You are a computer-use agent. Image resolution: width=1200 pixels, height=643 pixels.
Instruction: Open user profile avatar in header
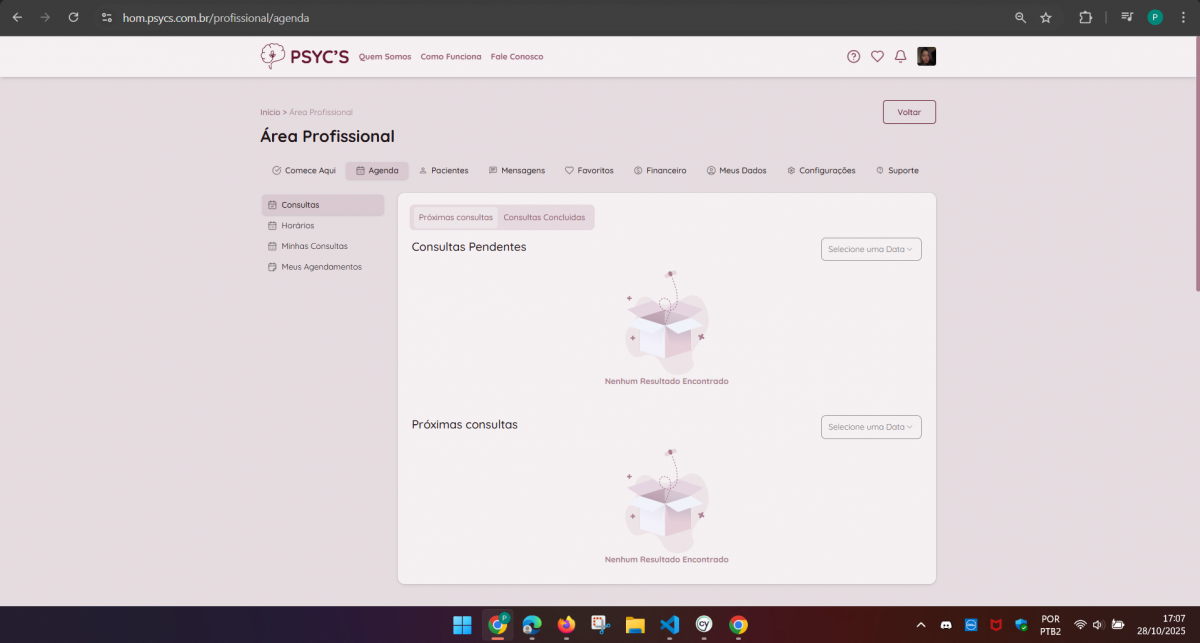pos(926,57)
